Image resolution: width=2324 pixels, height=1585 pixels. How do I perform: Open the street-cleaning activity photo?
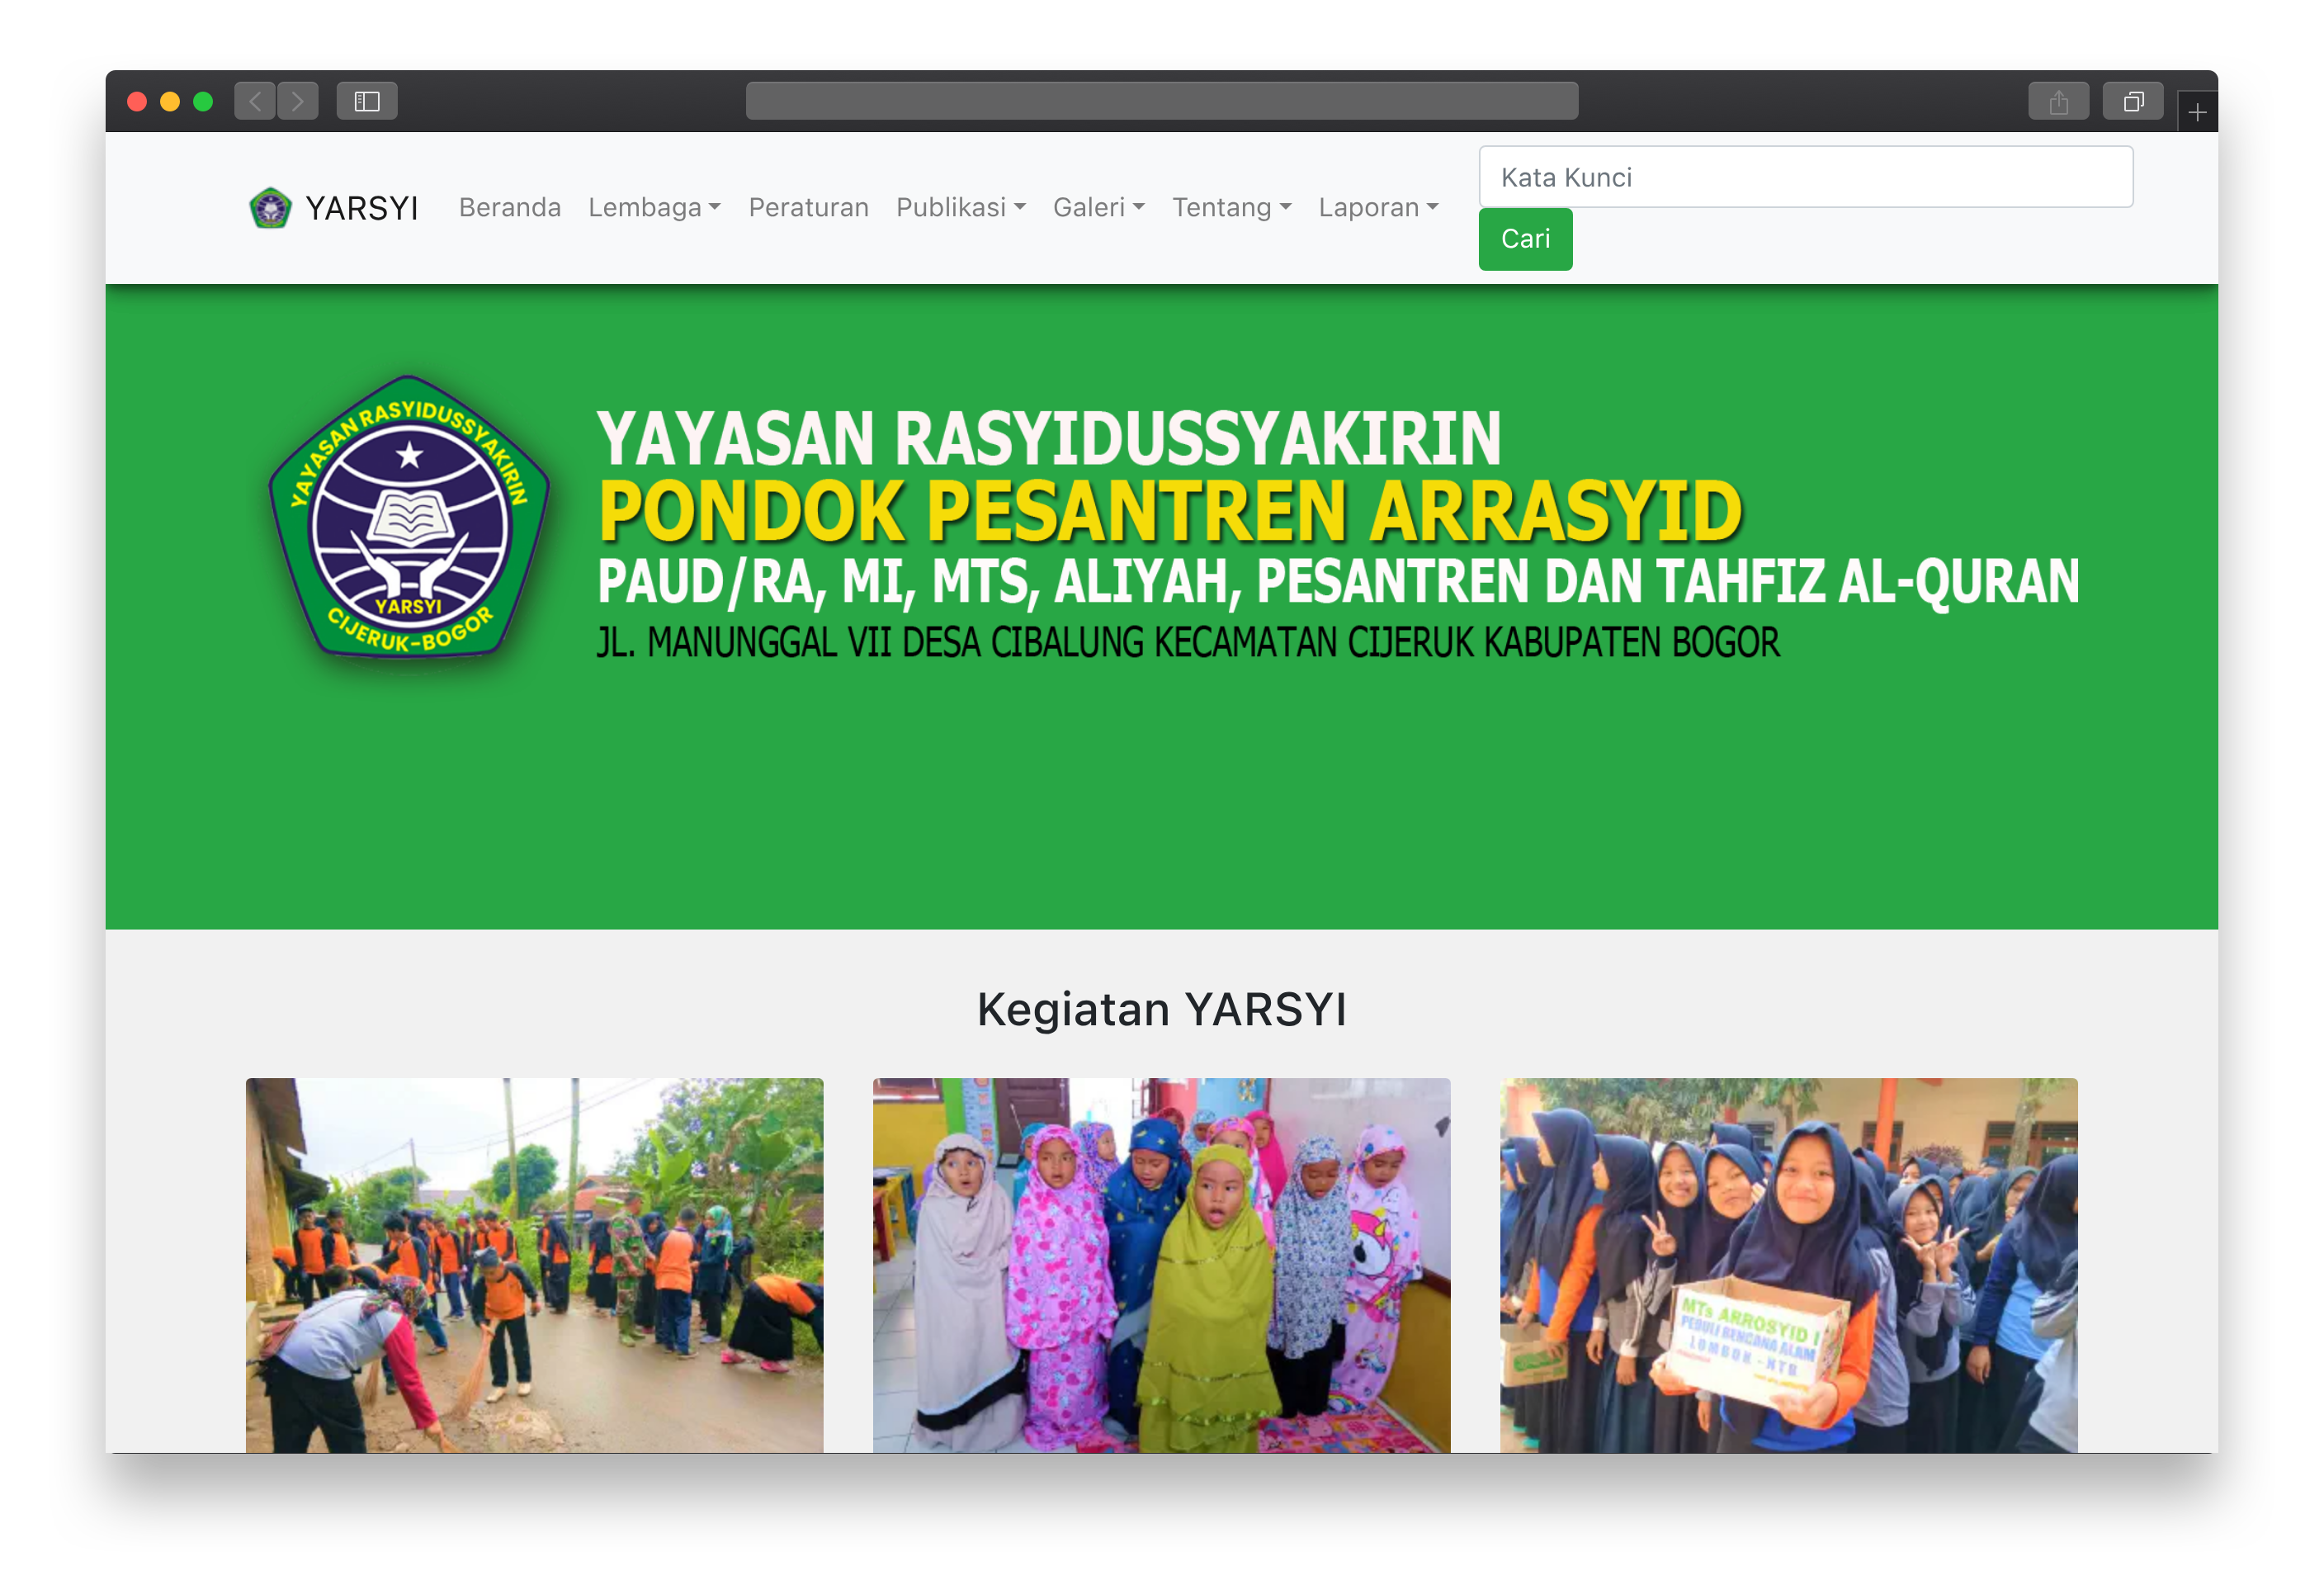click(534, 1265)
